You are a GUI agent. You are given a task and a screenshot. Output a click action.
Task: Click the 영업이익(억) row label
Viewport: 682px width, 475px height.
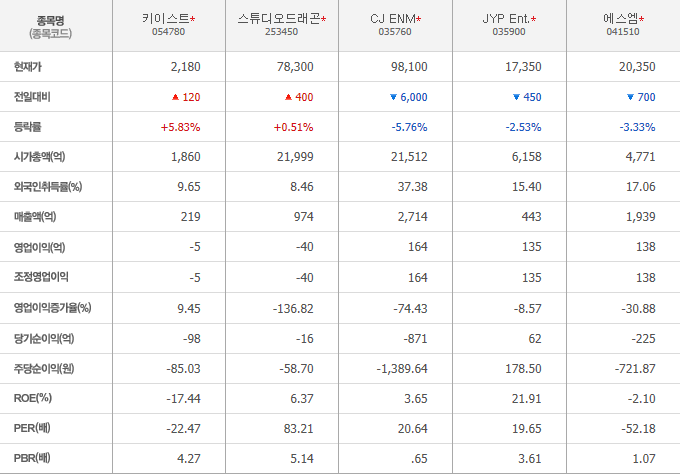click(40, 247)
